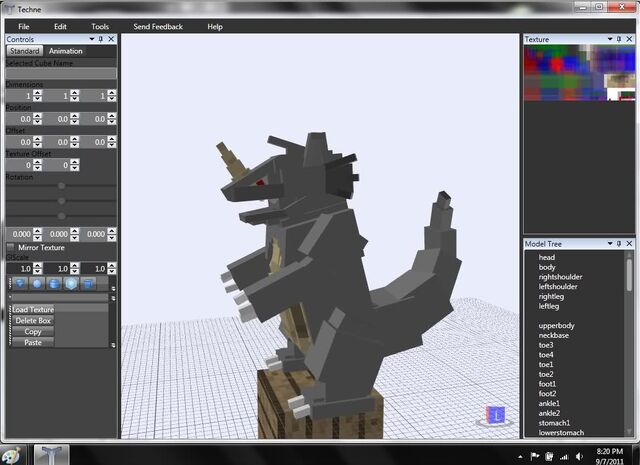Expand Load Texture toolbar overflow arrow
The height and width of the screenshot is (465, 640).
point(113,345)
